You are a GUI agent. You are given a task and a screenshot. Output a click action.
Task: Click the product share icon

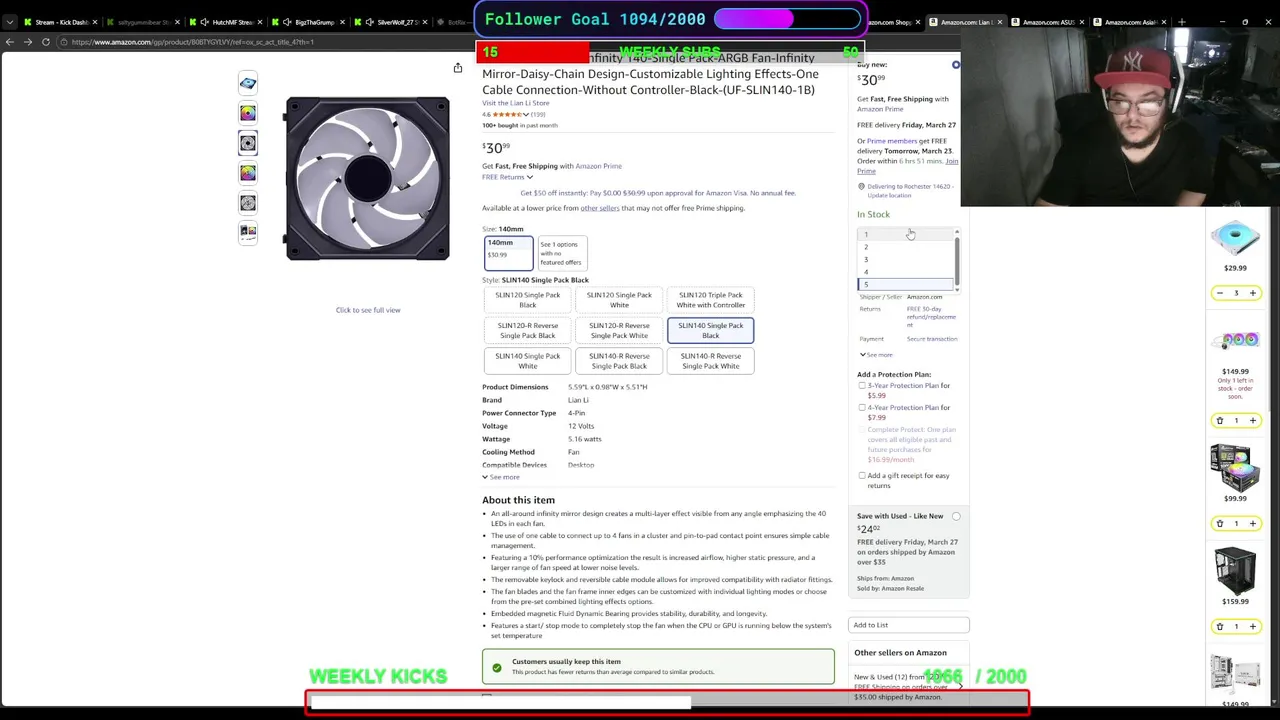tap(457, 68)
